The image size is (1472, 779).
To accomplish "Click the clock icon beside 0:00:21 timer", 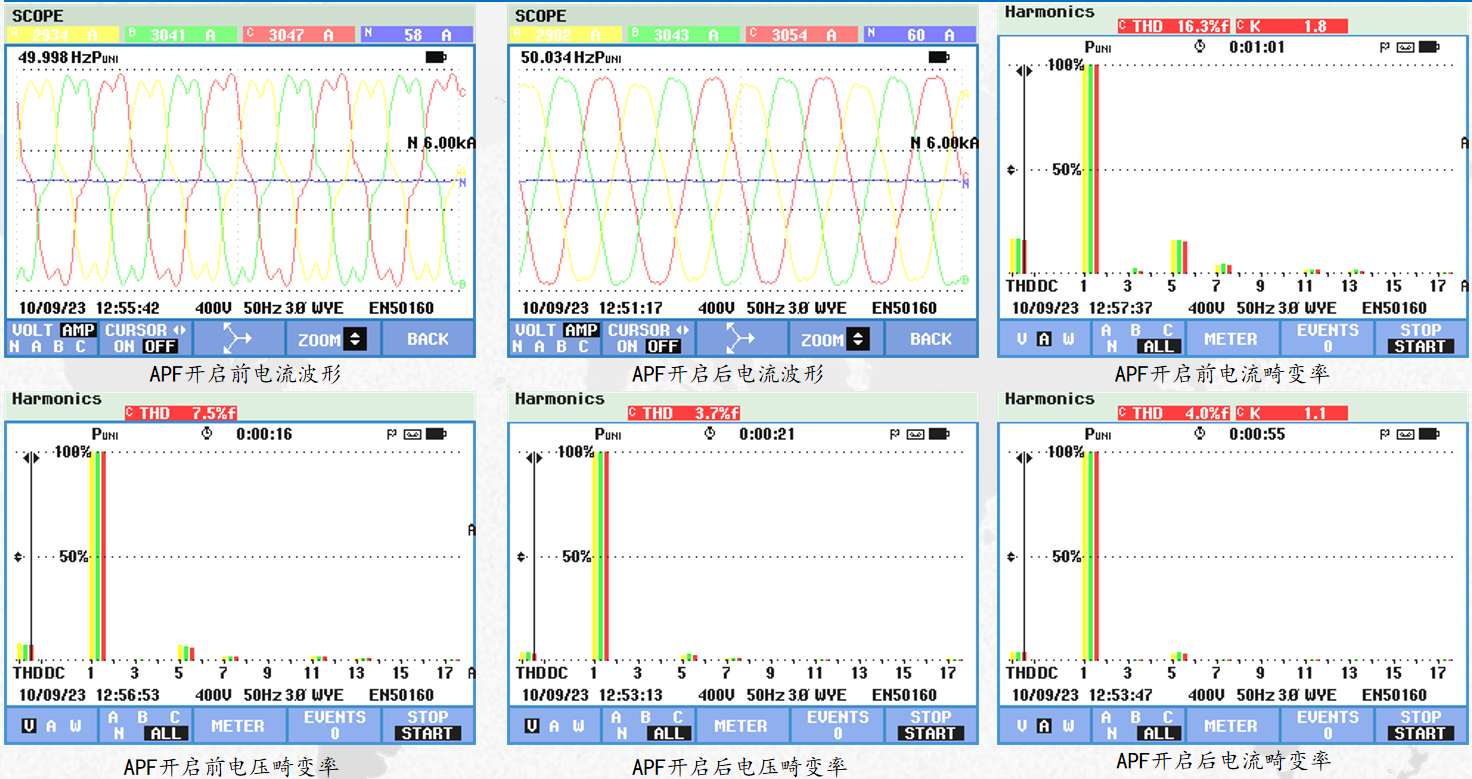I will pyautogui.click(x=710, y=434).
